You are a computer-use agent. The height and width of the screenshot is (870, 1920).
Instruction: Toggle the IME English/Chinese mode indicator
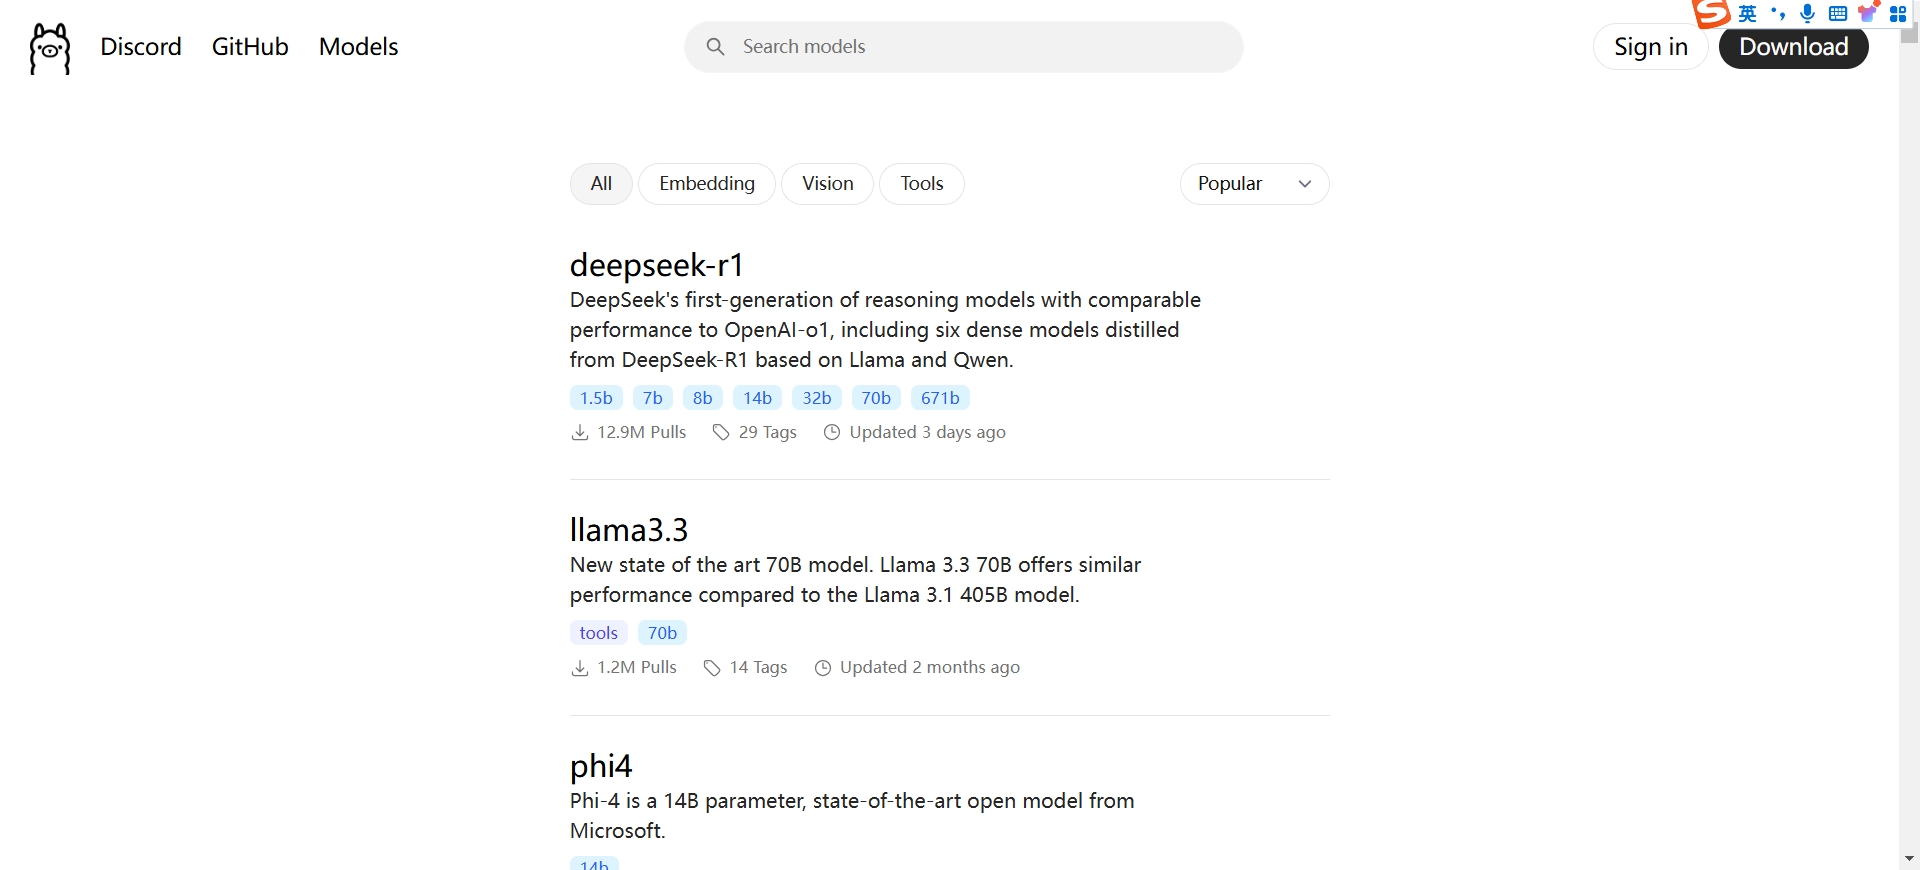(1747, 13)
